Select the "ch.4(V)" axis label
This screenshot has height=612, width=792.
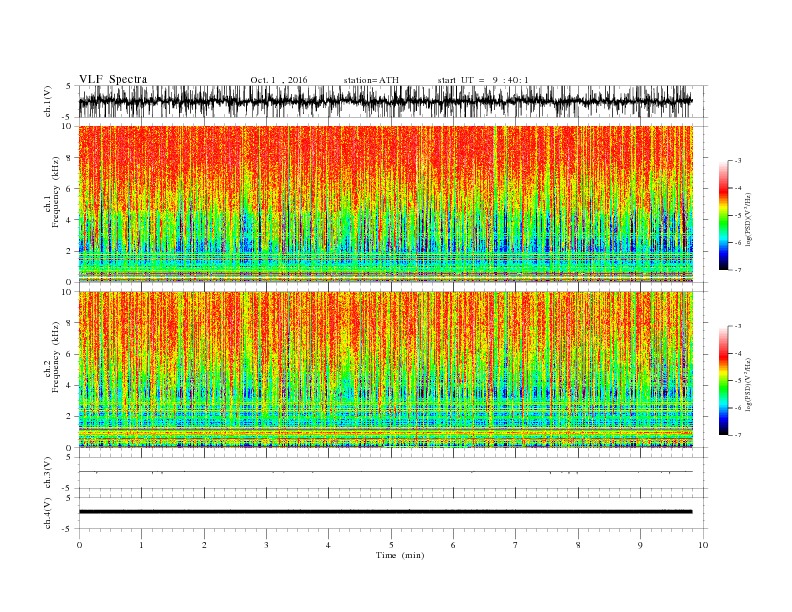tap(48, 513)
